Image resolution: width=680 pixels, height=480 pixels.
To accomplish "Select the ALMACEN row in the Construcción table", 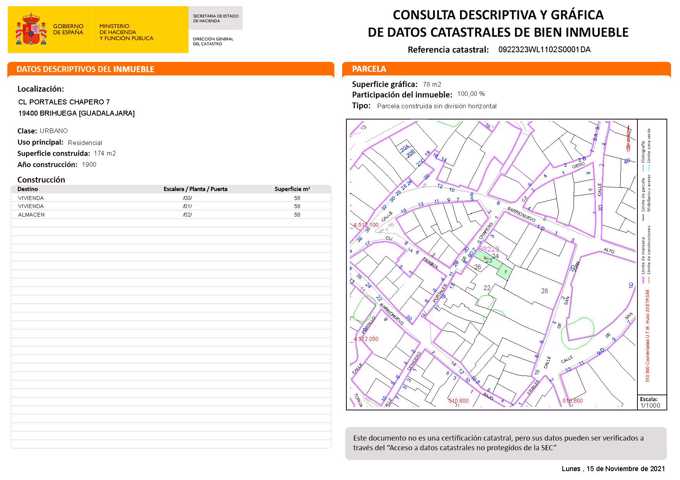I will click(x=171, y=215).
